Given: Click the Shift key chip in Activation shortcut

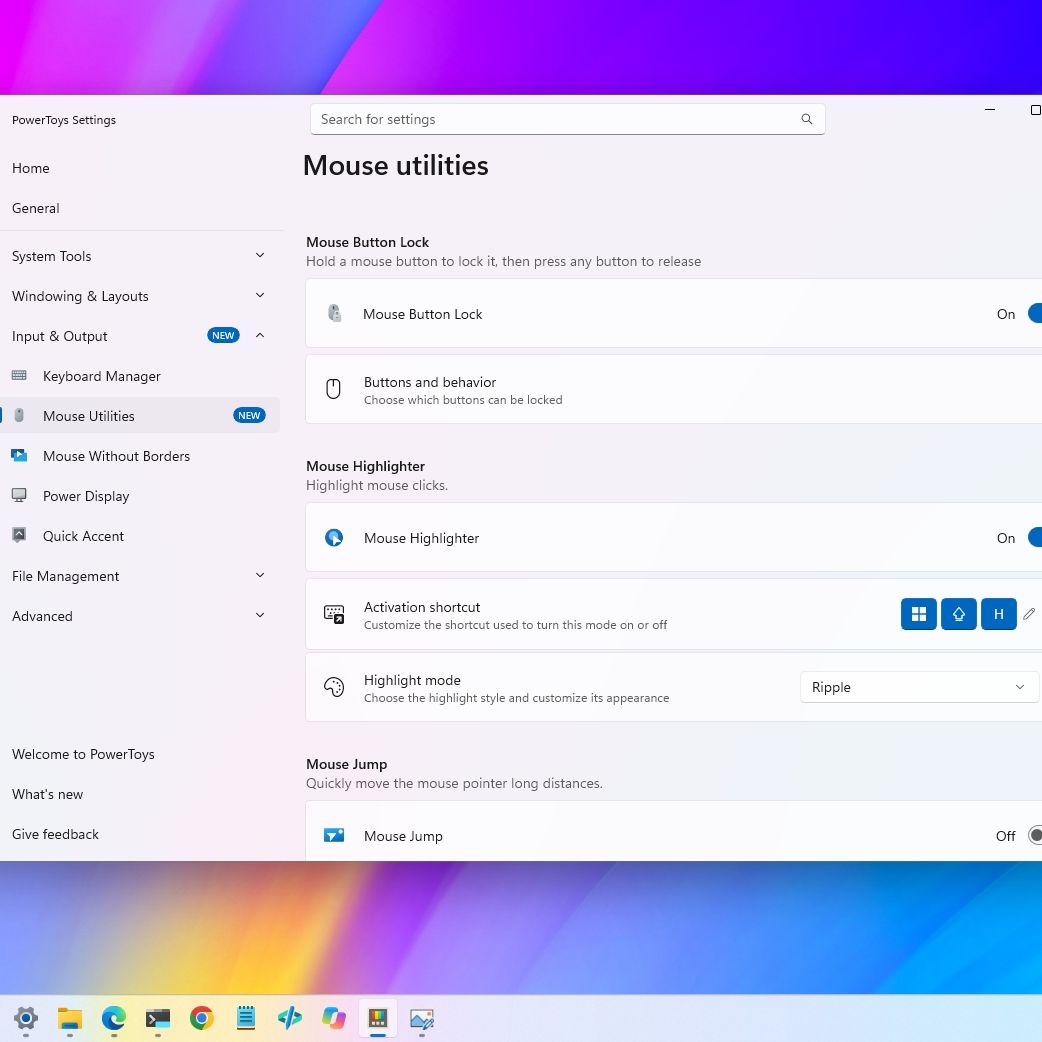Looking at the screenshot, I should pyautogui.click(x=958, y=614).
